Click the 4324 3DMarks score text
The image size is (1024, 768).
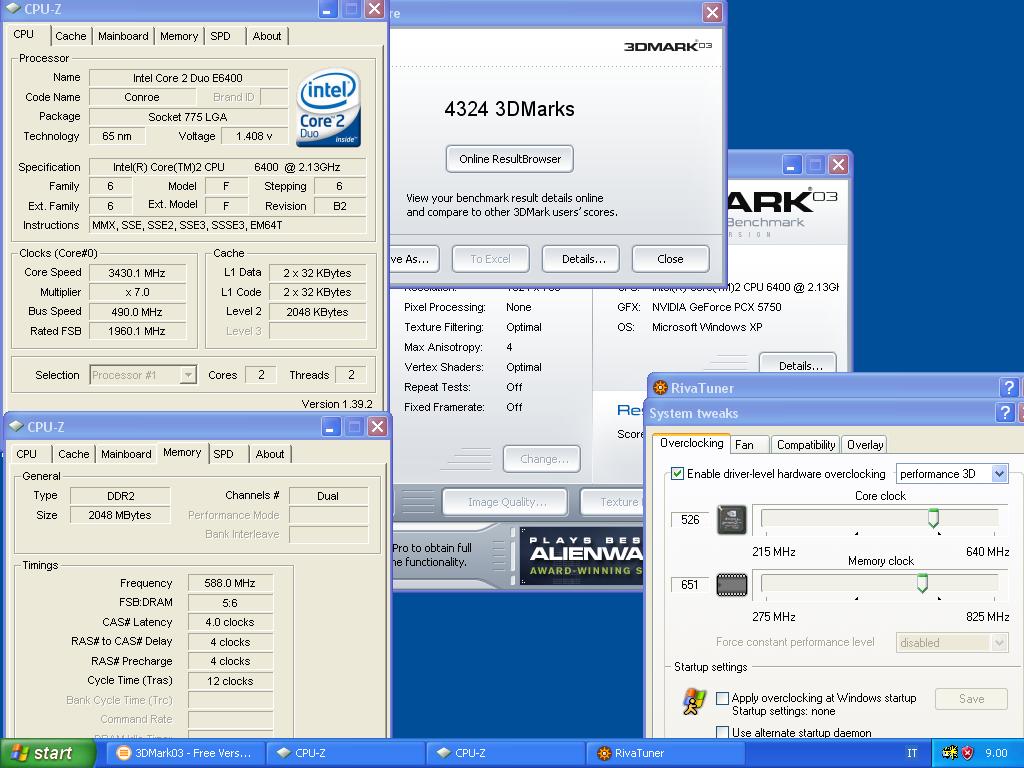509,108
